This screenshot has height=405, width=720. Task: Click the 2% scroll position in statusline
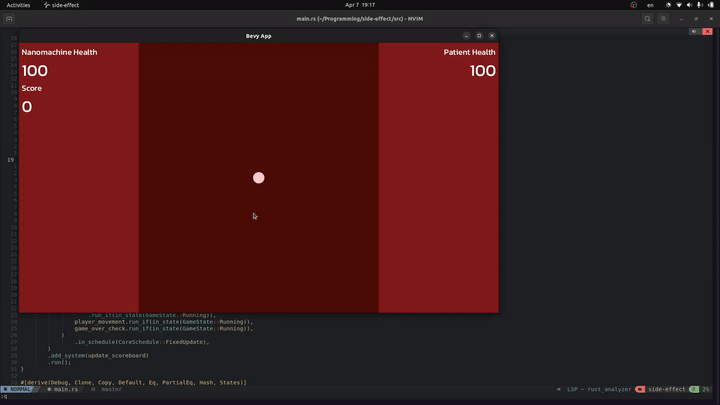click(706, 389)
